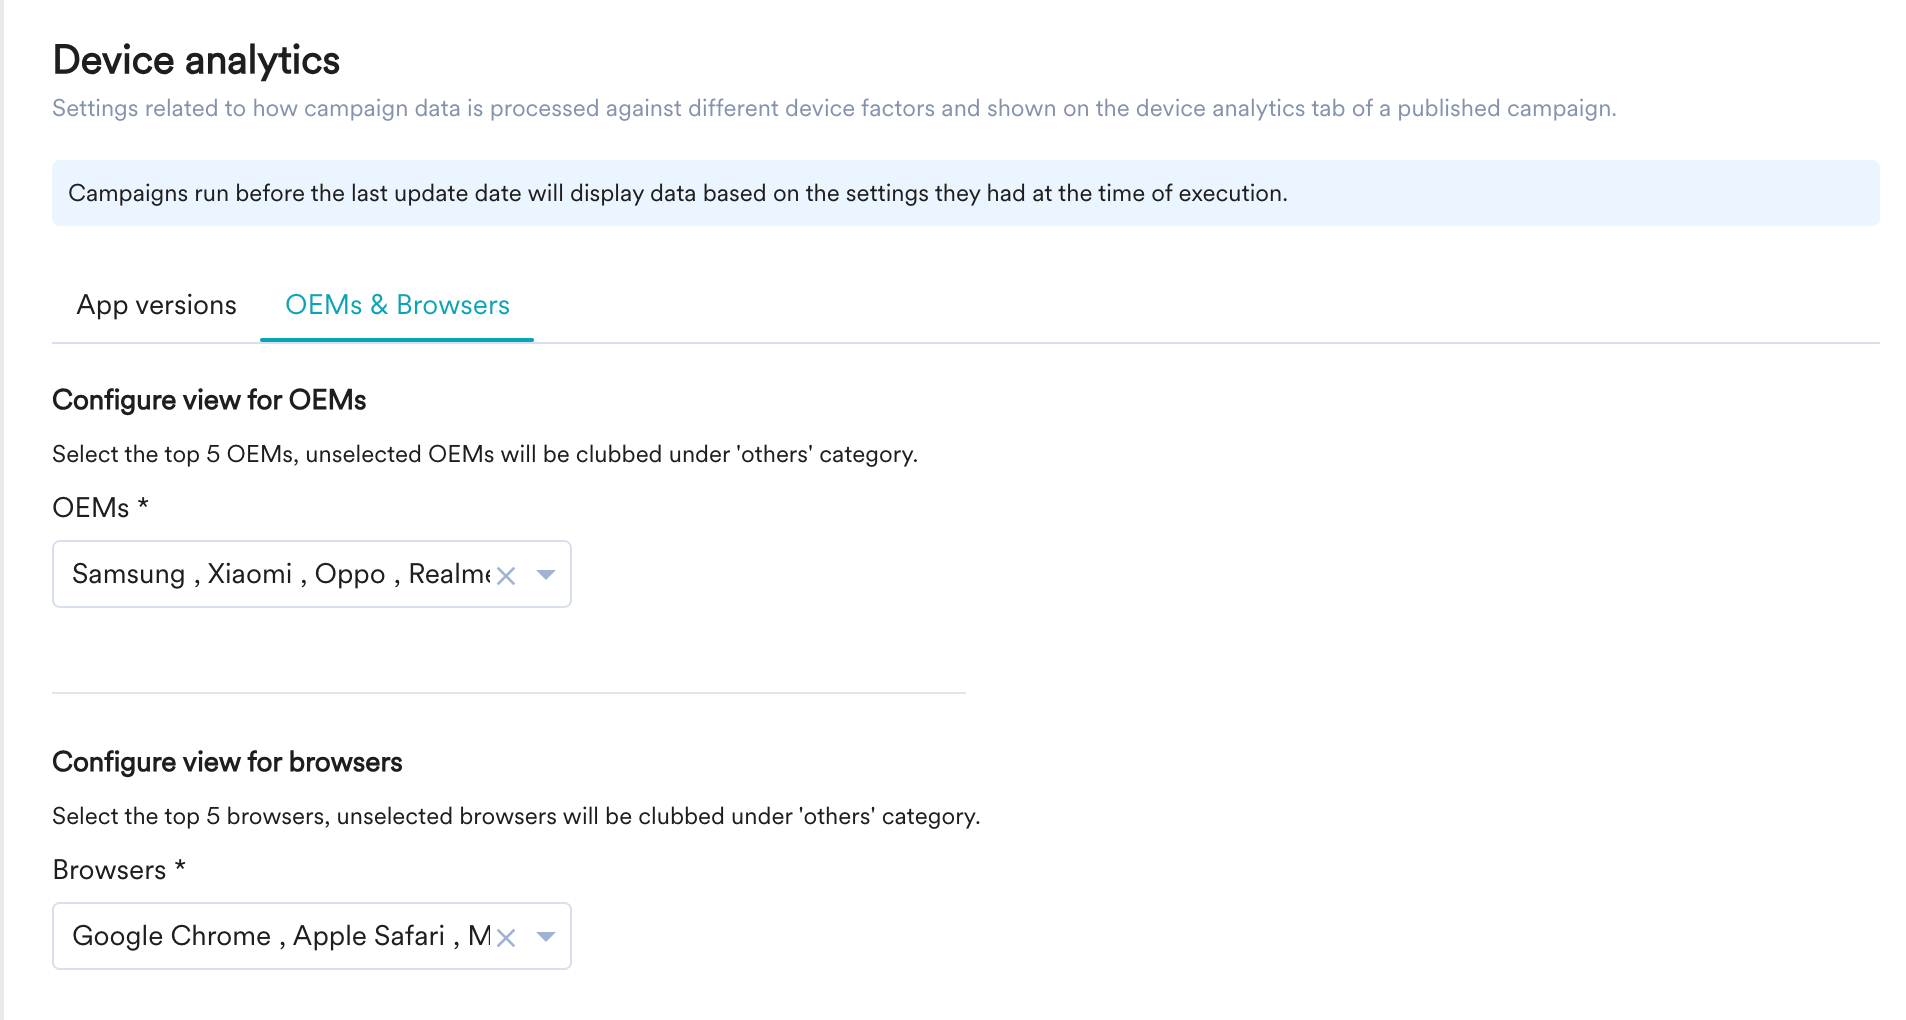Click the Xiaomi value in OEMs selector
The width and height of the screenshot is (1906, 1020).
[250, 574]
